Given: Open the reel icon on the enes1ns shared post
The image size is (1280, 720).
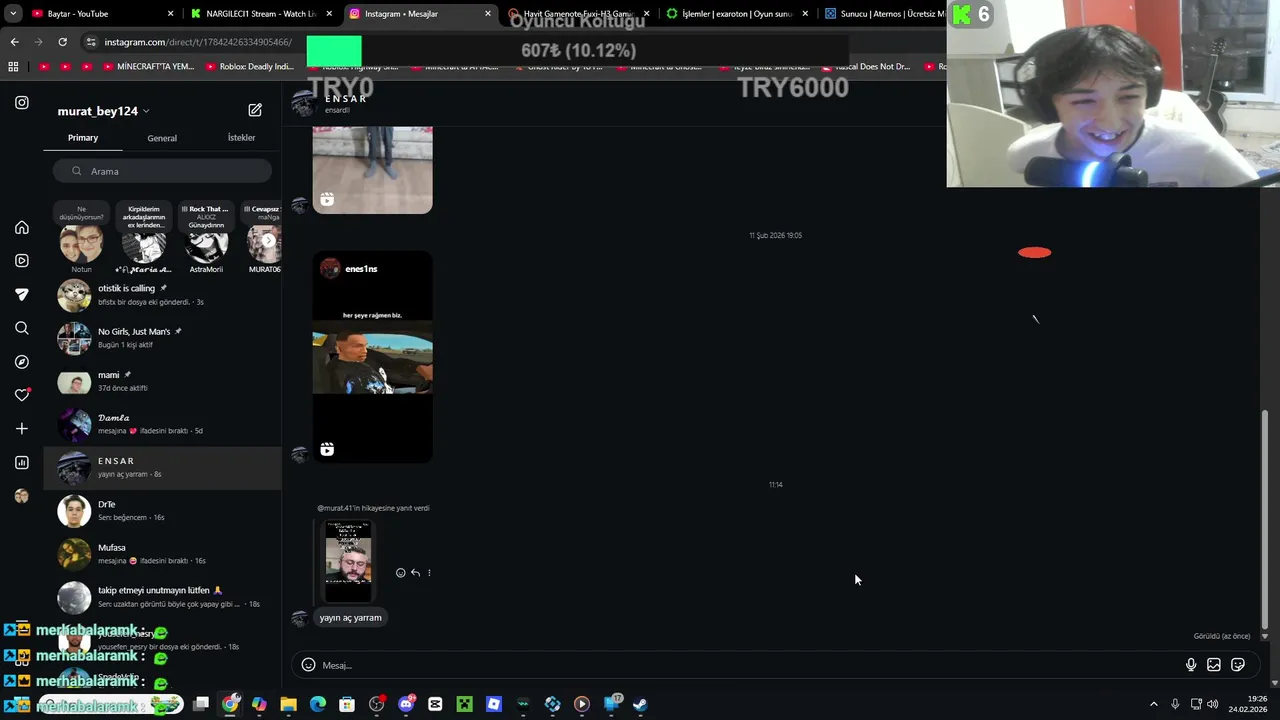Looking at the screenshot, I should 327,450.
